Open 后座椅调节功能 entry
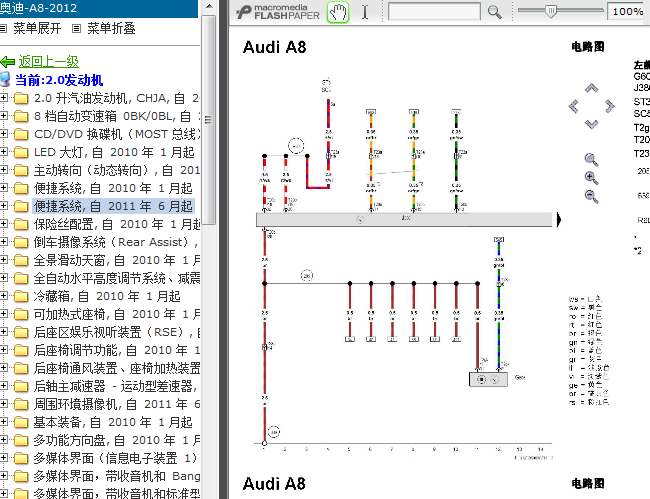The image size is (650, 499). click(x=117, y=350)
